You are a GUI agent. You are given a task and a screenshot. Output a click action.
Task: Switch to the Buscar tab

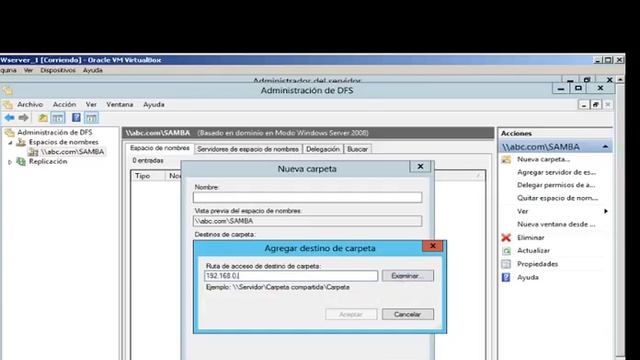(358, 149)
